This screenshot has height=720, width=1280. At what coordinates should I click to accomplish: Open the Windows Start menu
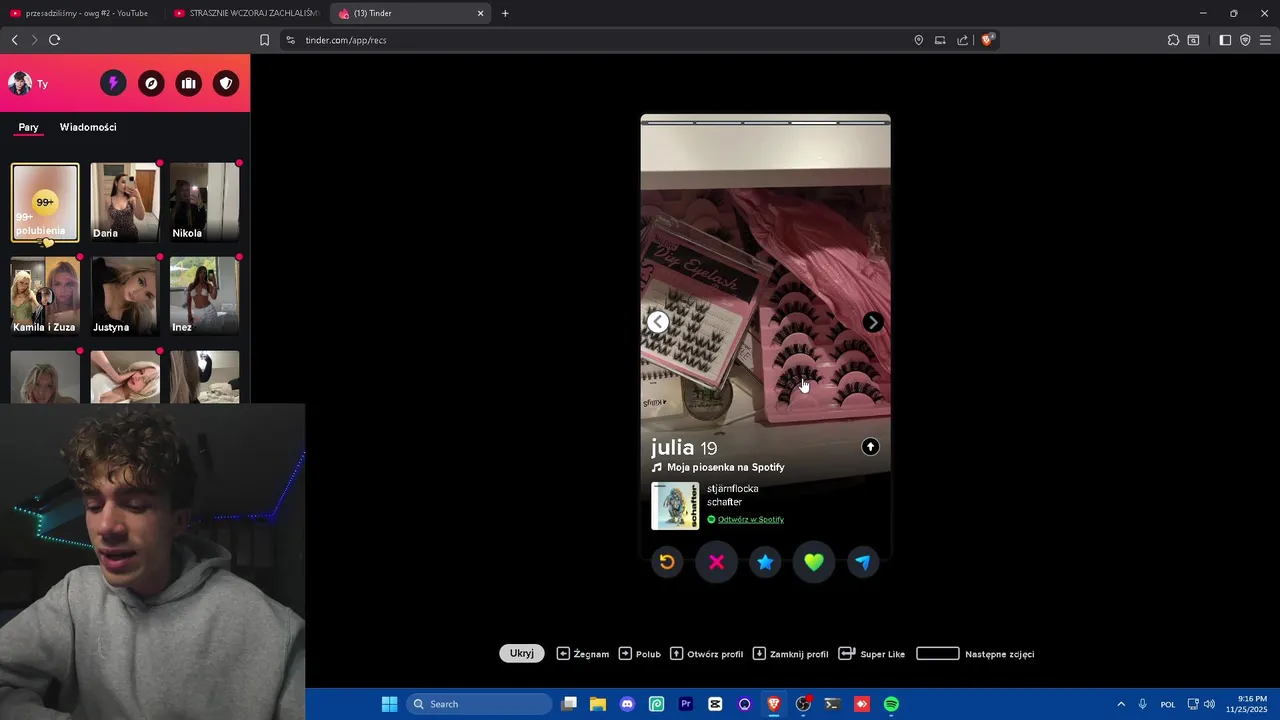click(390, 704)
